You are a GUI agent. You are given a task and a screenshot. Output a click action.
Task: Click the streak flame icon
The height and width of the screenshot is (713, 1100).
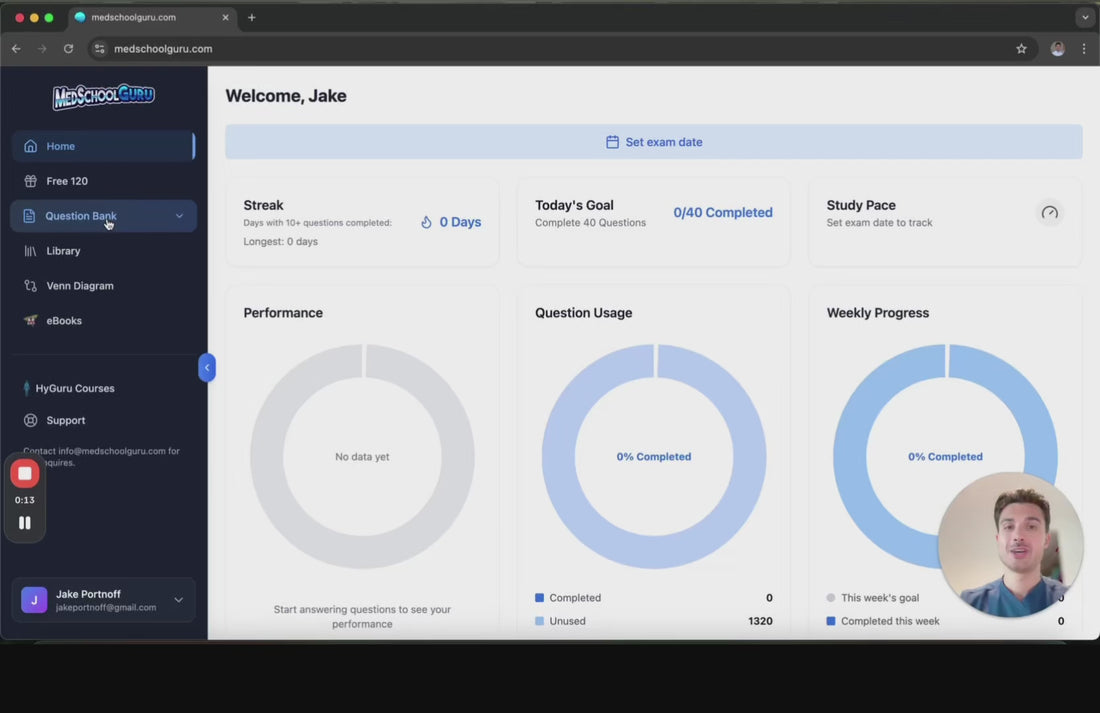point(426,222)
